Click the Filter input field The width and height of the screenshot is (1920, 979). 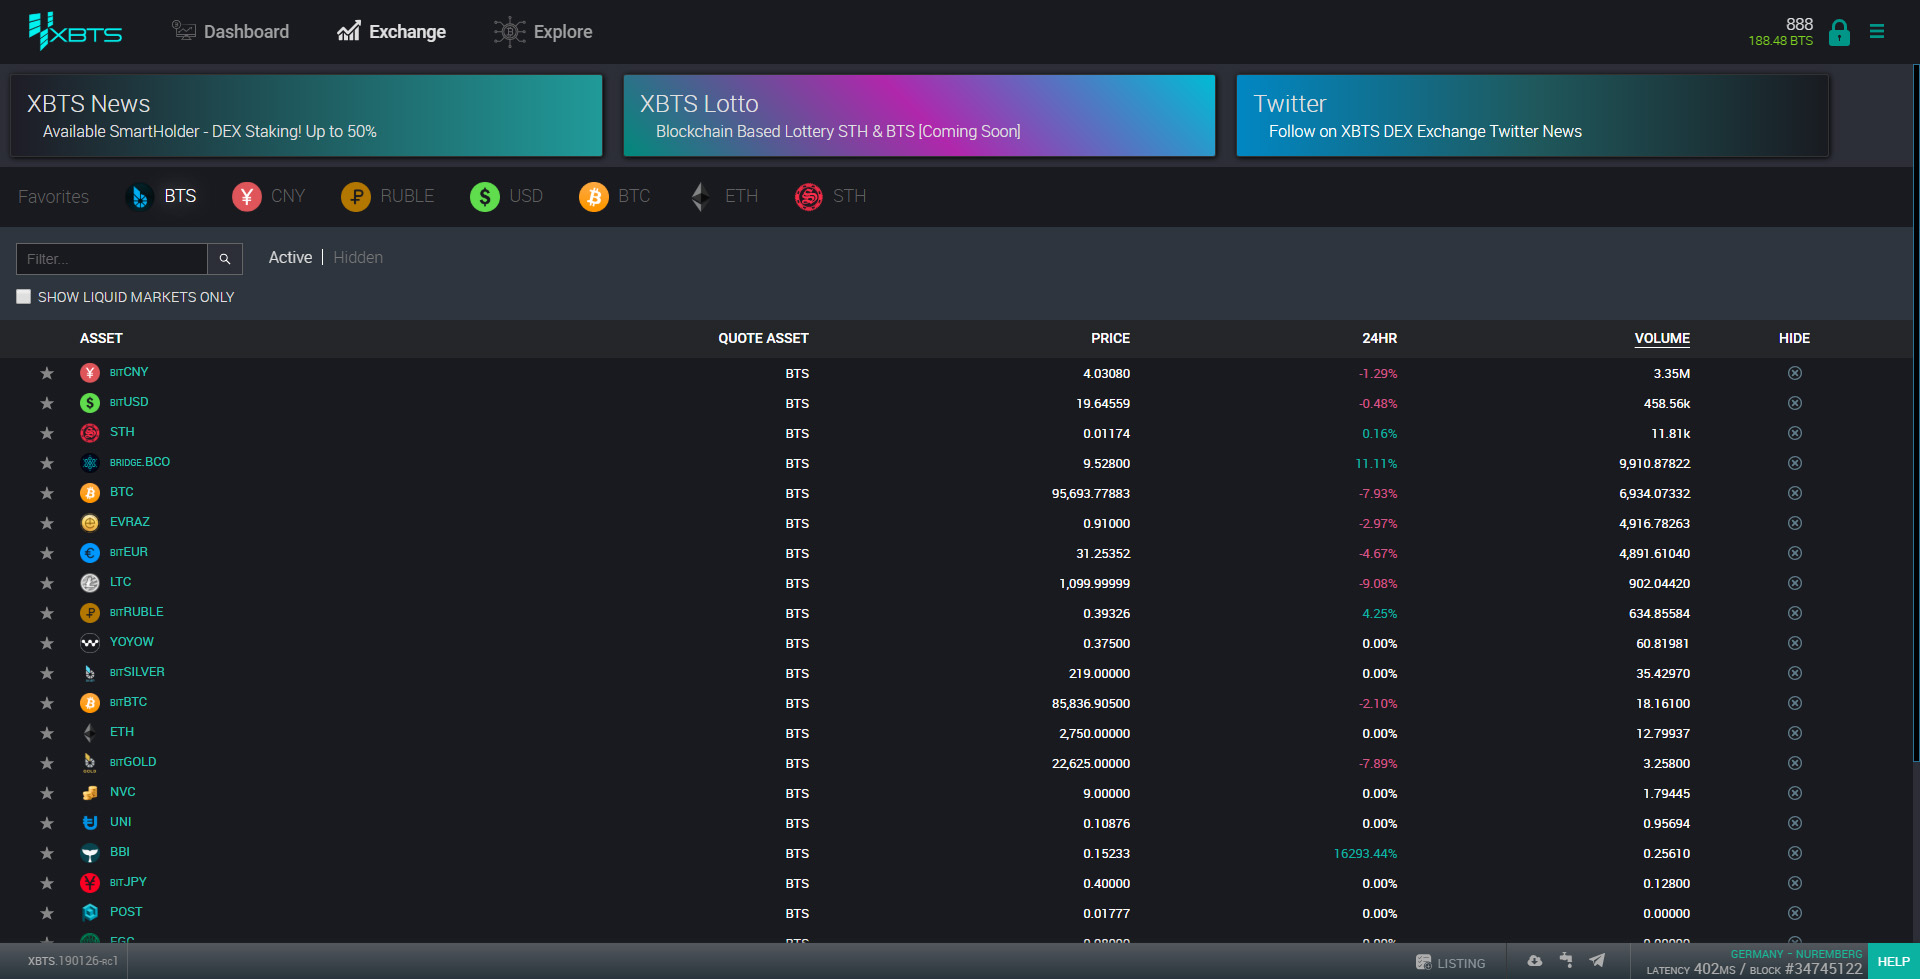[x=112, y=259]
